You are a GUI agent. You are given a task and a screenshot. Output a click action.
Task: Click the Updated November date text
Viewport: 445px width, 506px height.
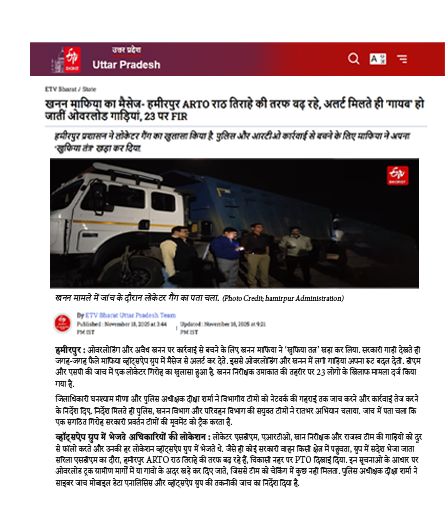[x=223, y=328]
